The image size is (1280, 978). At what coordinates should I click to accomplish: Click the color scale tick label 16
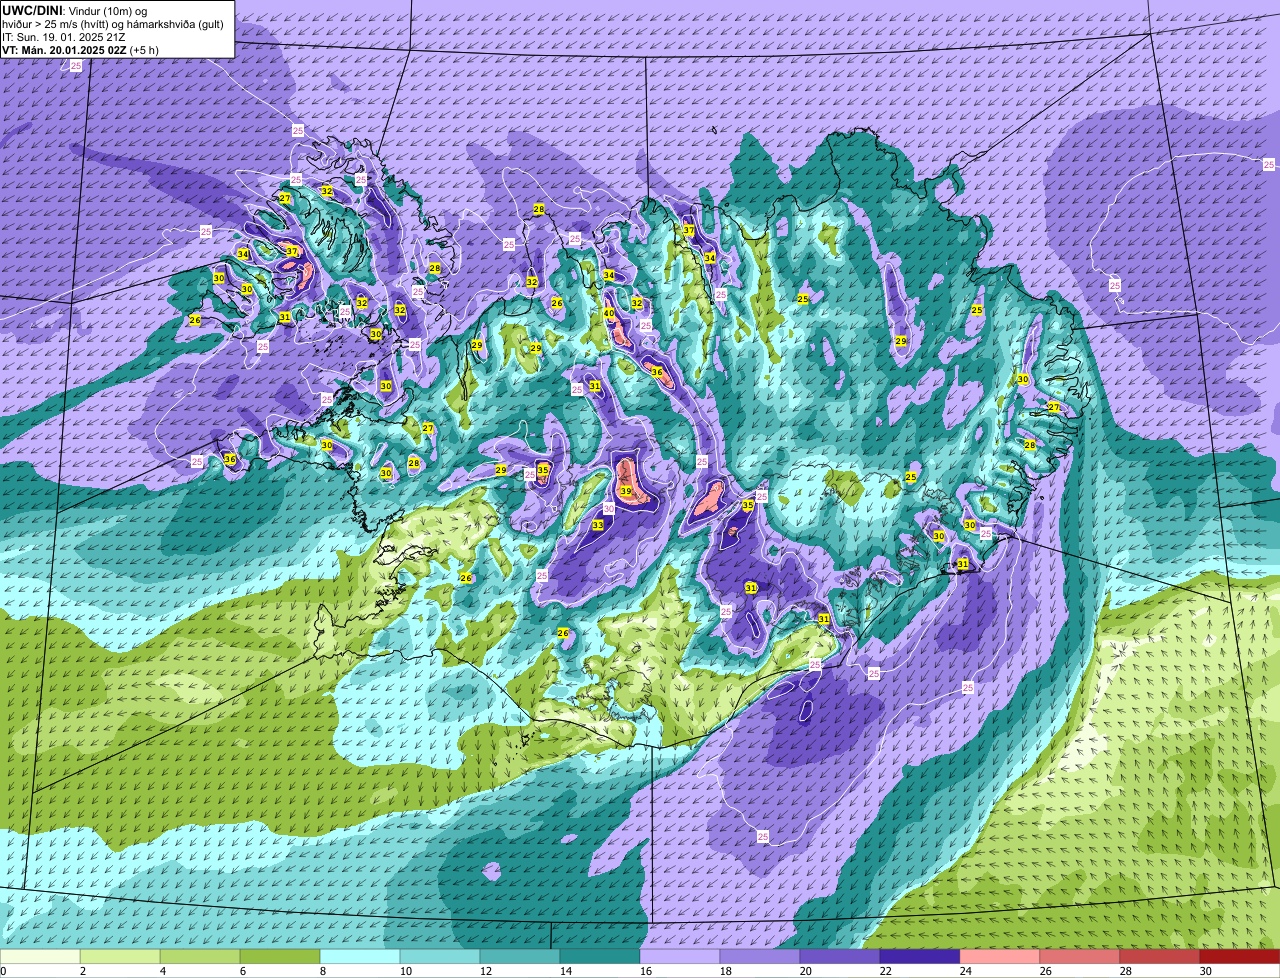[x=646, y=971]
